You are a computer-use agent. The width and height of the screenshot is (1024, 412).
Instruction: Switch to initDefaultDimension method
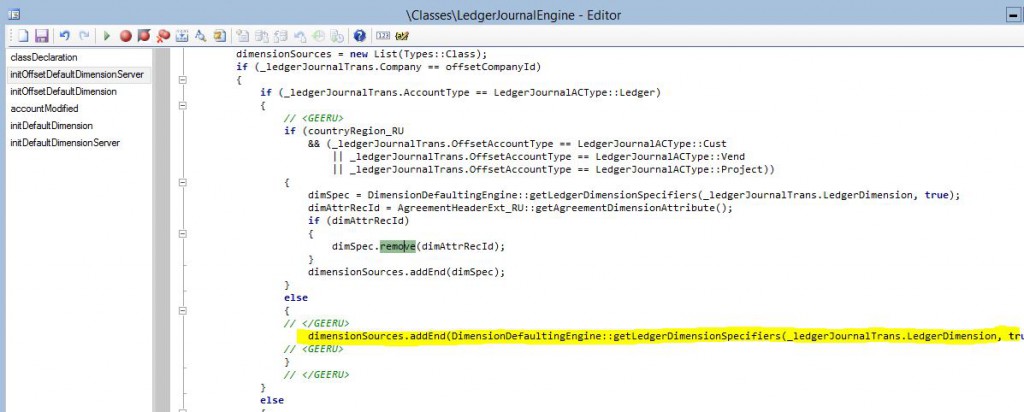pos(51,126)
